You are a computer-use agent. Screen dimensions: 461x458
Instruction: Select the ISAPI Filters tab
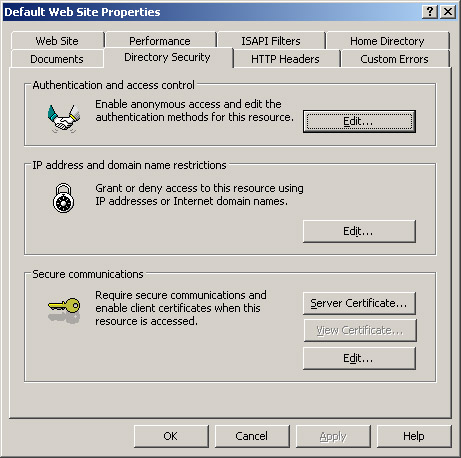point(271,41)
